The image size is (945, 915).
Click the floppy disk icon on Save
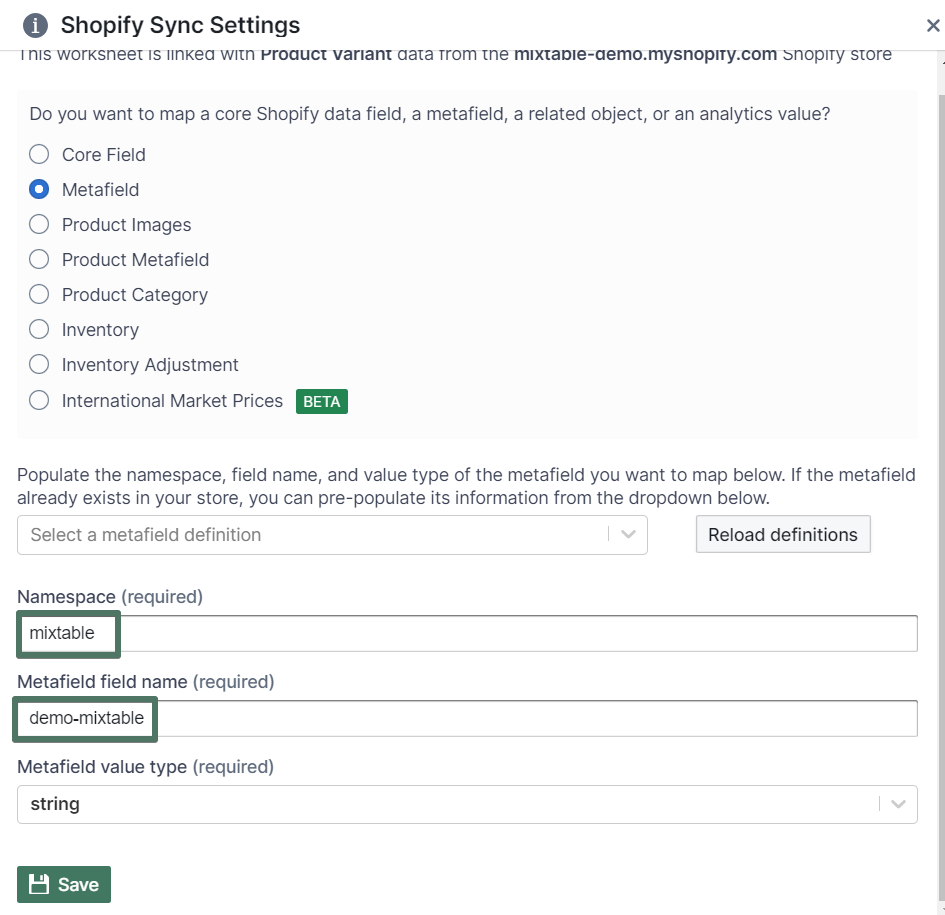pos(39,884)
